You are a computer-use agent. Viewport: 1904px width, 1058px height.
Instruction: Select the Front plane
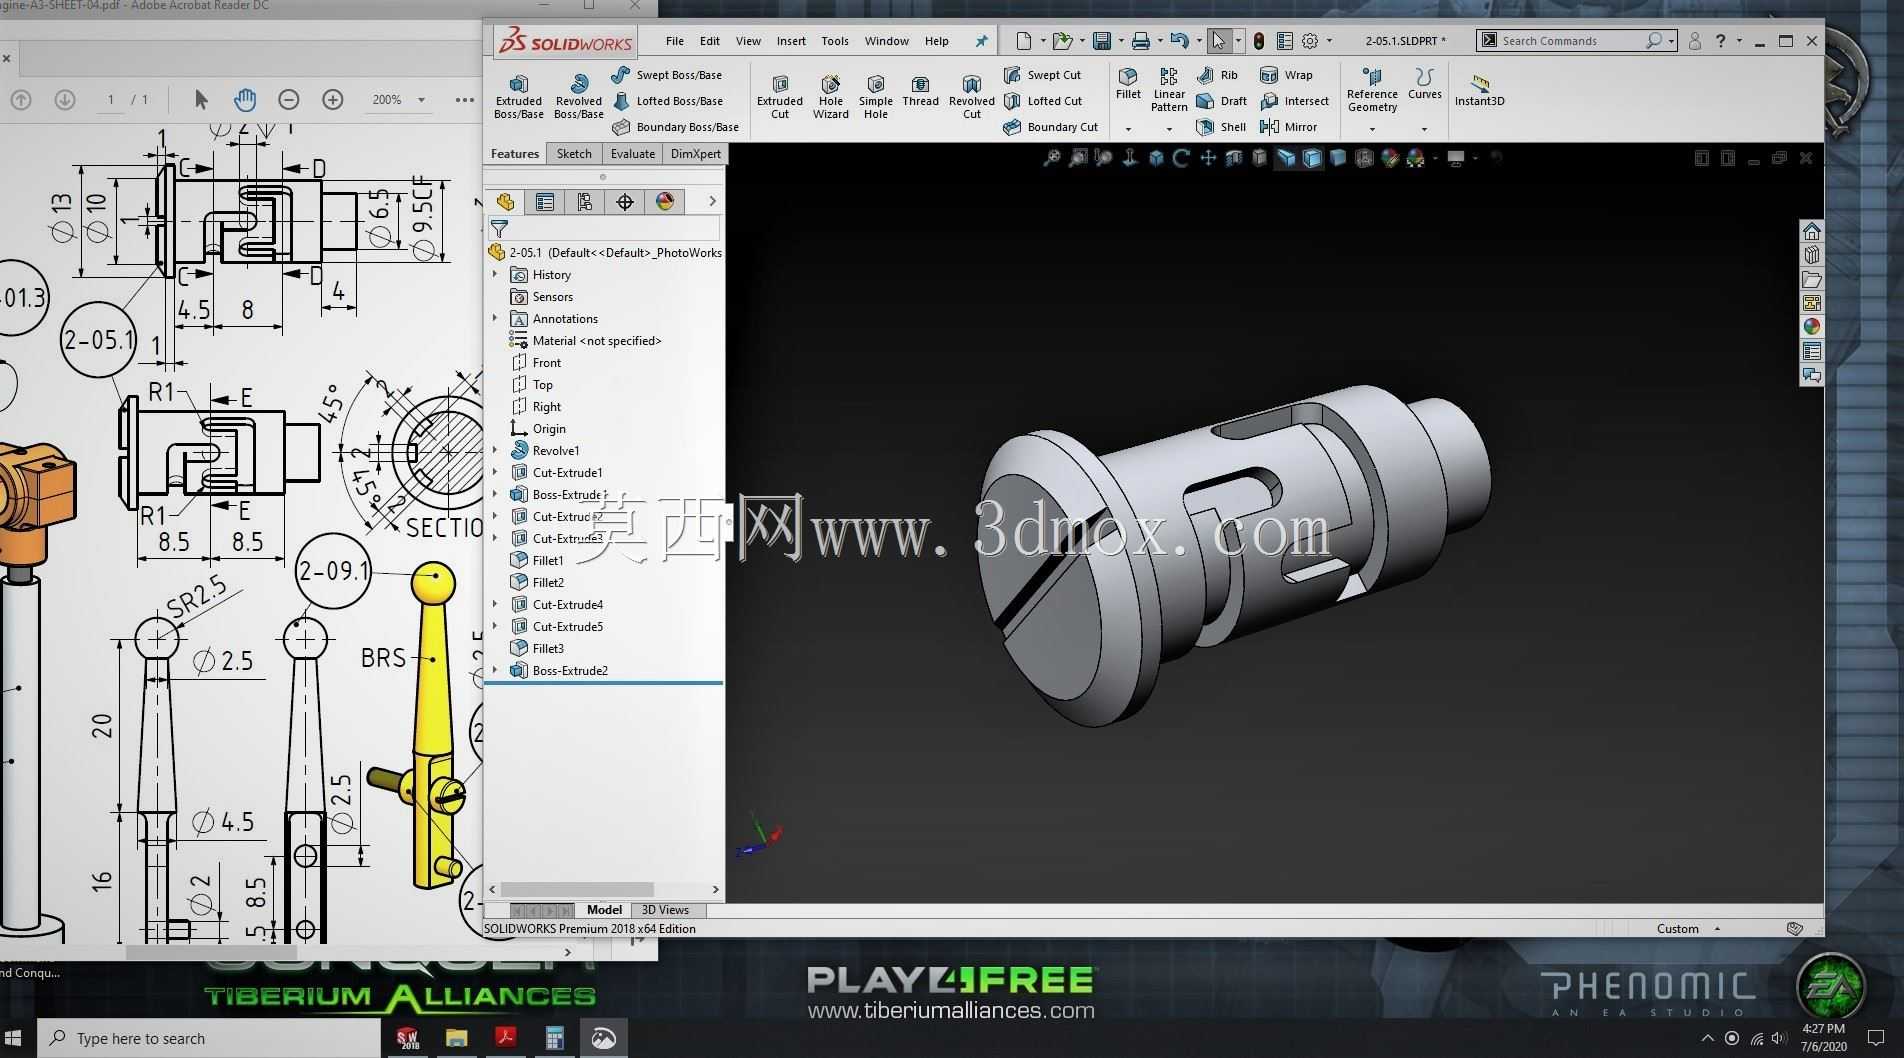[x=546, y=362]
